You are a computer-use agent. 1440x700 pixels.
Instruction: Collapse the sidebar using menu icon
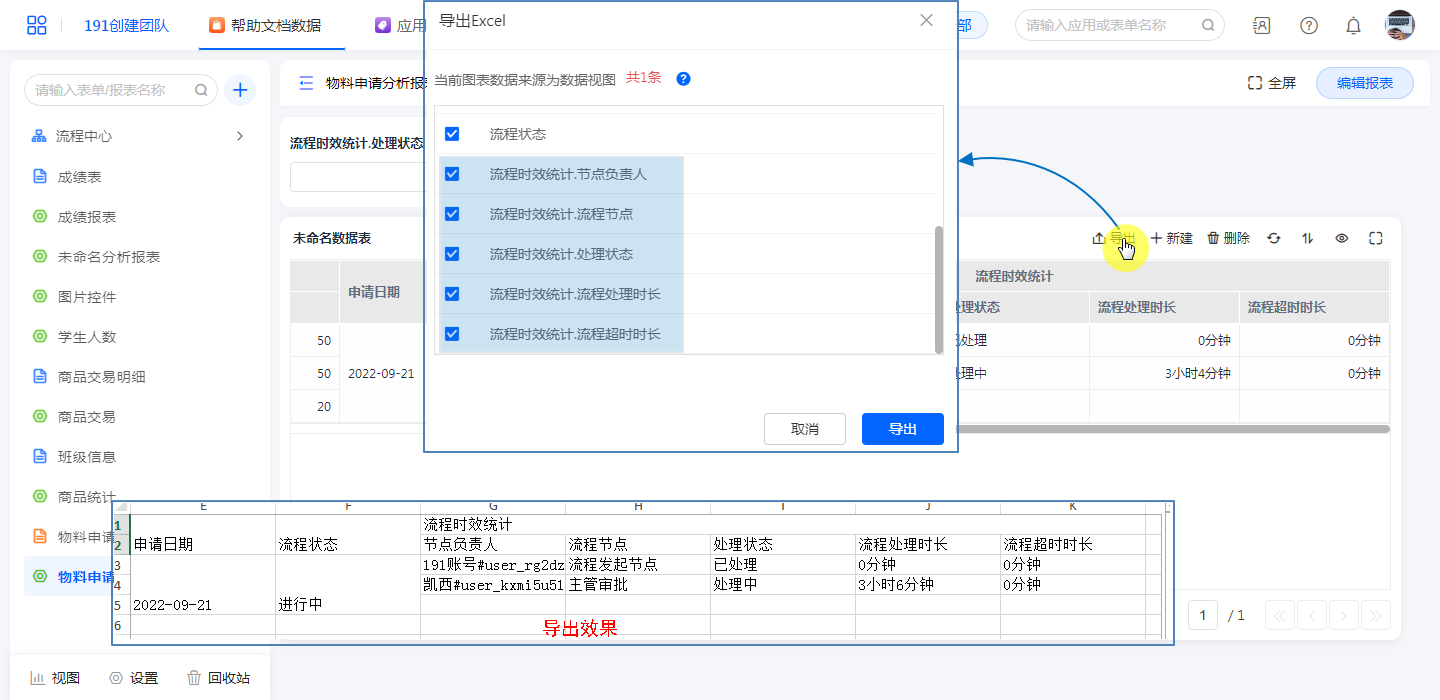point(306,83)
